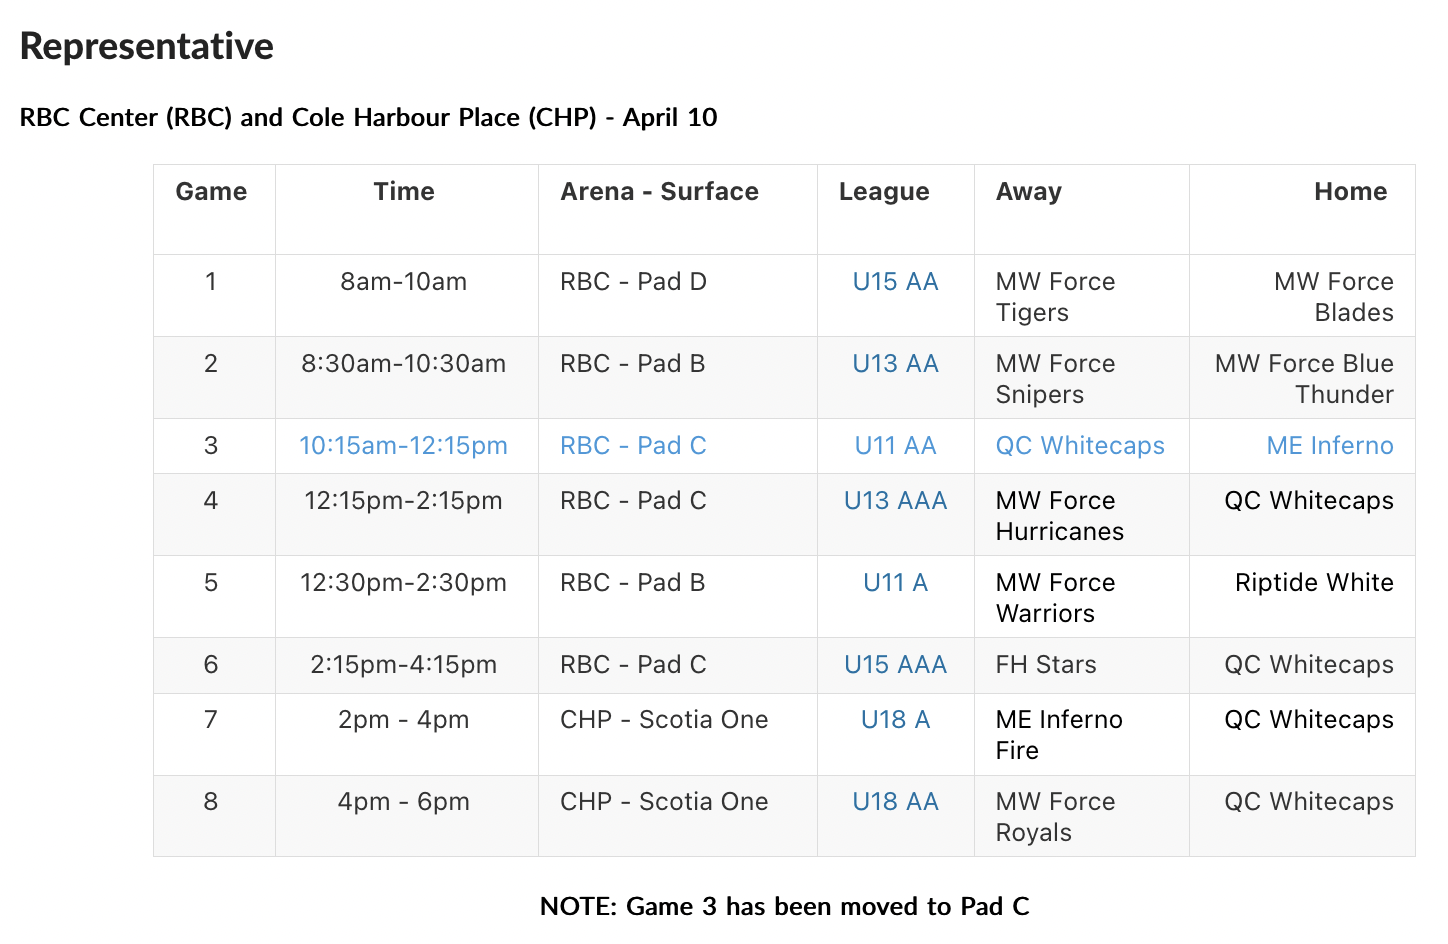
Task: Click the League column header
Action: (x=884, y=192)
